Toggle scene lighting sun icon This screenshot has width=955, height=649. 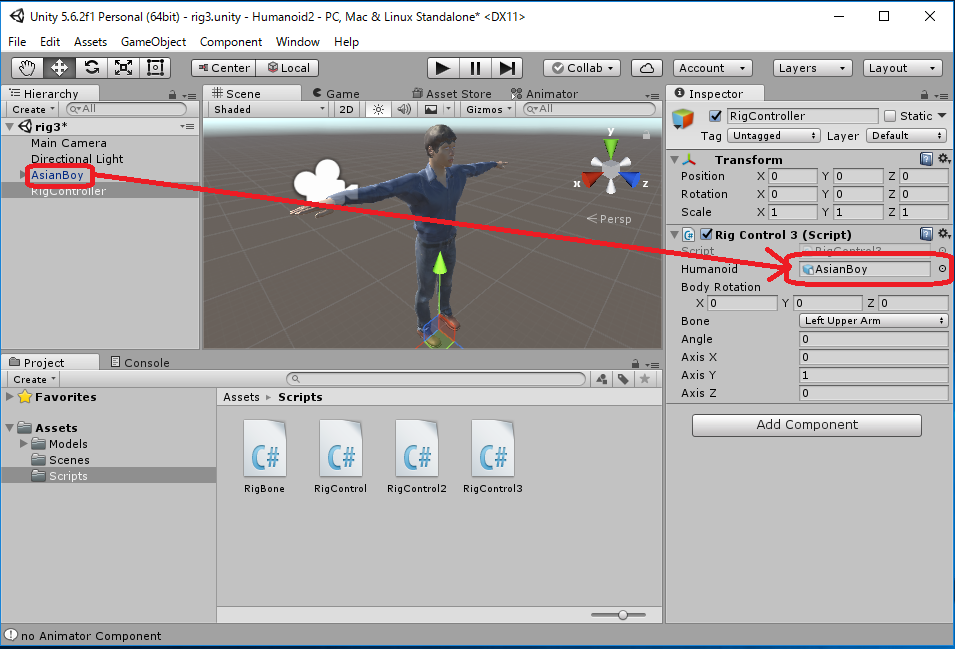tap(378, 109)
